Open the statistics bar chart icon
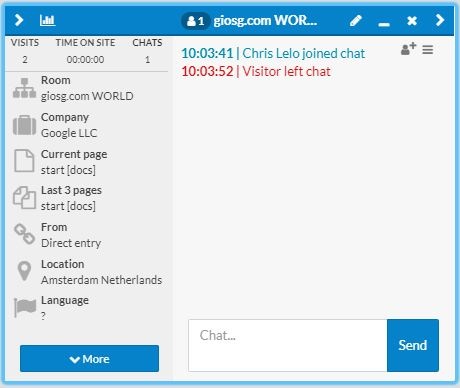This screenshot has width=460, height=388. tap(47, 20)
